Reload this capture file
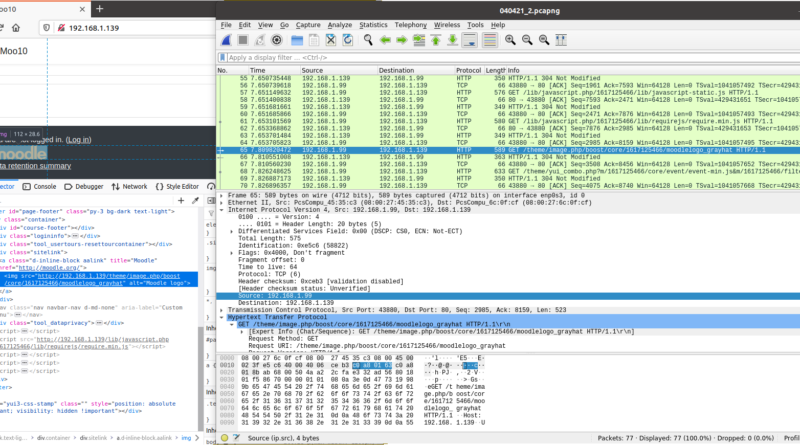Screen dimensions: 800x445 pyautogui.click(x=347, y=40)
